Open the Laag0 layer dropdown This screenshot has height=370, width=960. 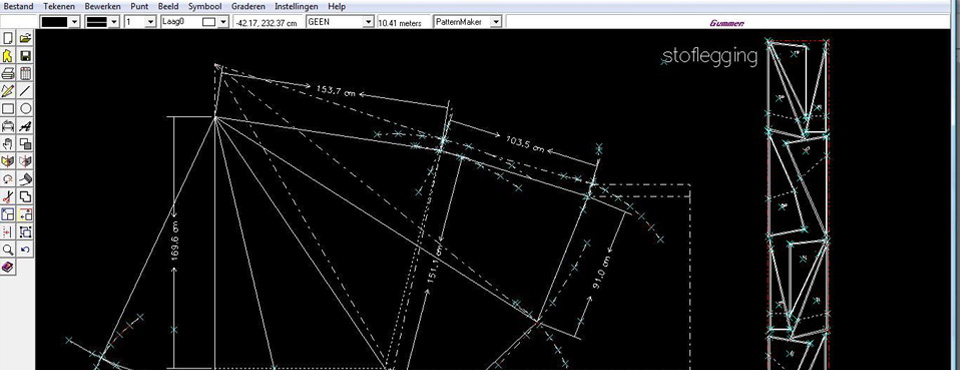click(195, 22)
